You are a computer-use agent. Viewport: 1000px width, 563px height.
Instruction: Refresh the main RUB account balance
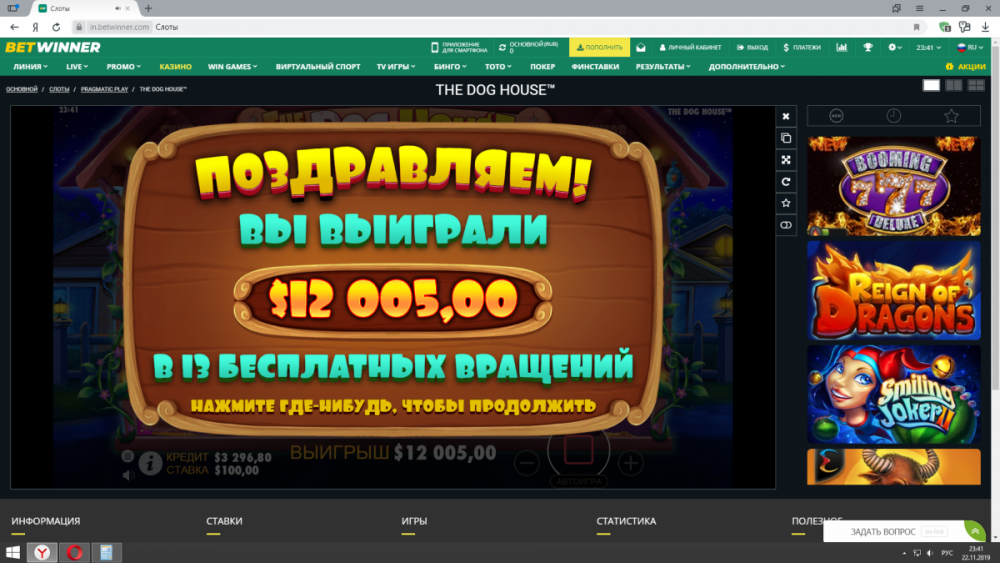click(503, 47)
